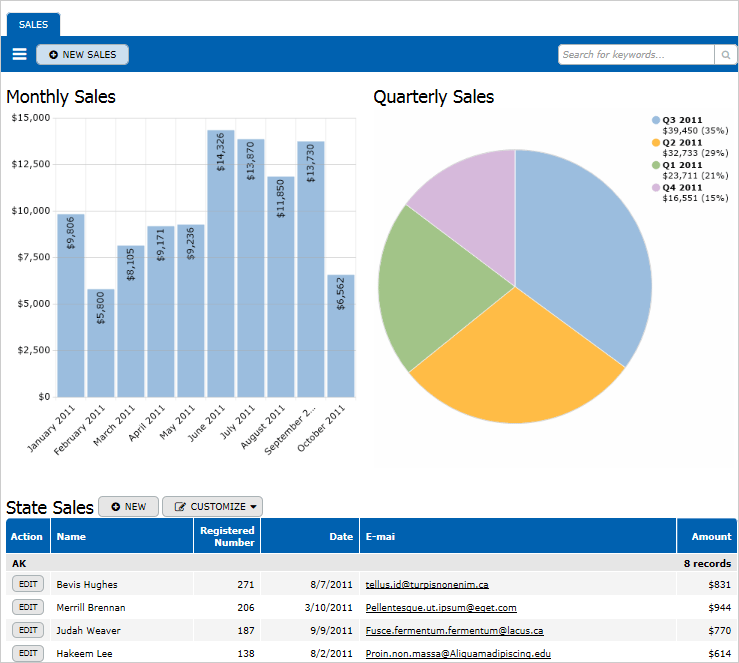The image size is (739, 663).
Task: Click the February 2011 bar $5,800
Action: tap(101, 343)
